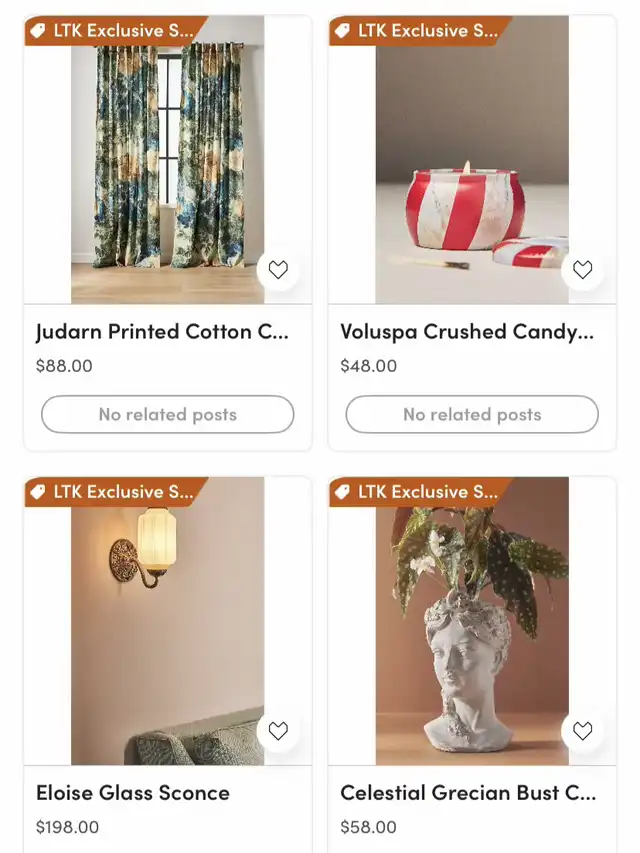Screen dimensions: 640x853
Task: Tap LTK Exclusive tag icon on curtain card
Action: [x=38, y=30]
